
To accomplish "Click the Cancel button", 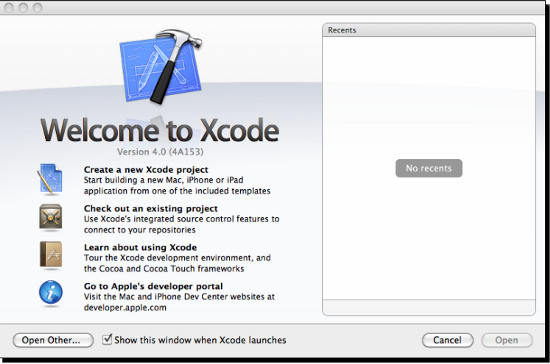I will coord(448,340).
